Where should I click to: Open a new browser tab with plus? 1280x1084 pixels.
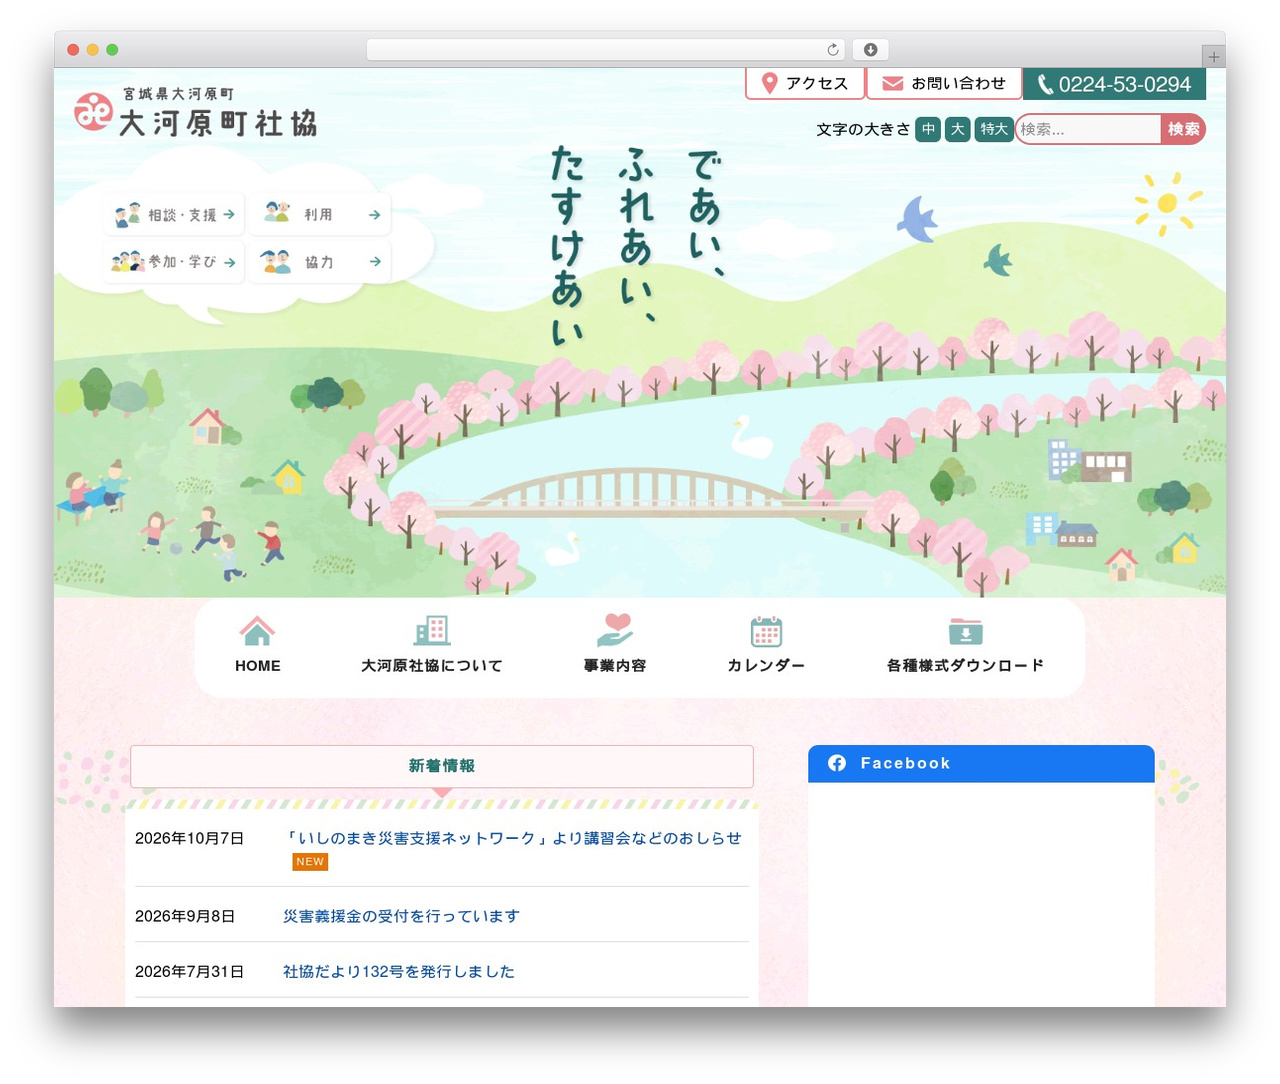click(1214, 57)
